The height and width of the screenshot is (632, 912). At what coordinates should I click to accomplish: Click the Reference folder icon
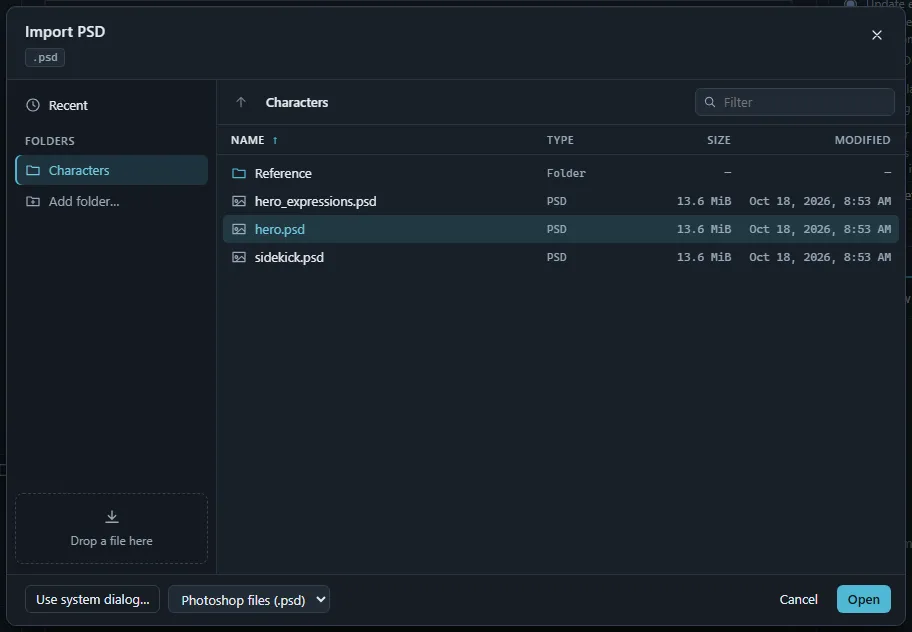[239, 173]
